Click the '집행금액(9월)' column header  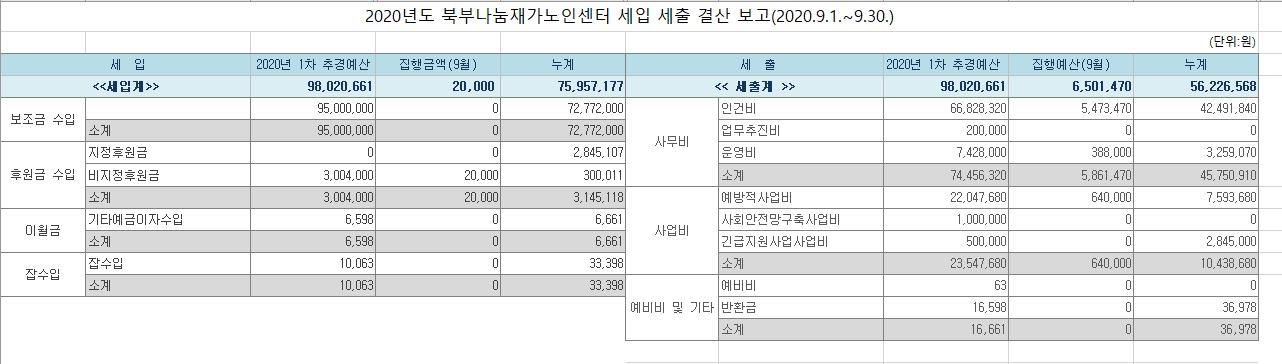438,64
